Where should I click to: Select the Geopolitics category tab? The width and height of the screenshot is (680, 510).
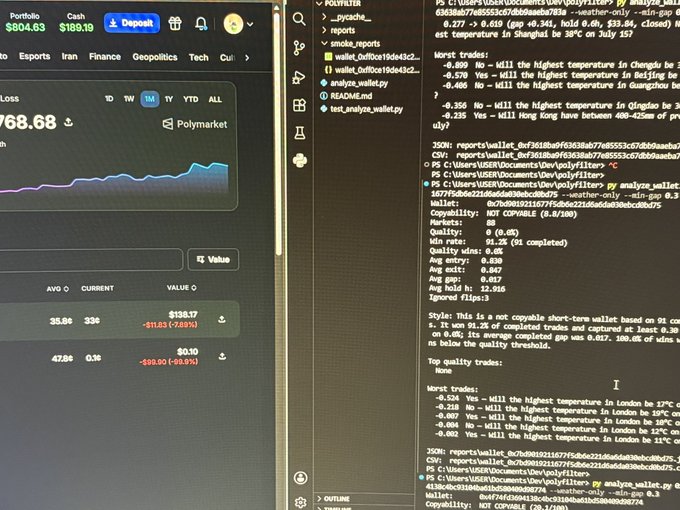pyautogui.click(x=155, y=57)
